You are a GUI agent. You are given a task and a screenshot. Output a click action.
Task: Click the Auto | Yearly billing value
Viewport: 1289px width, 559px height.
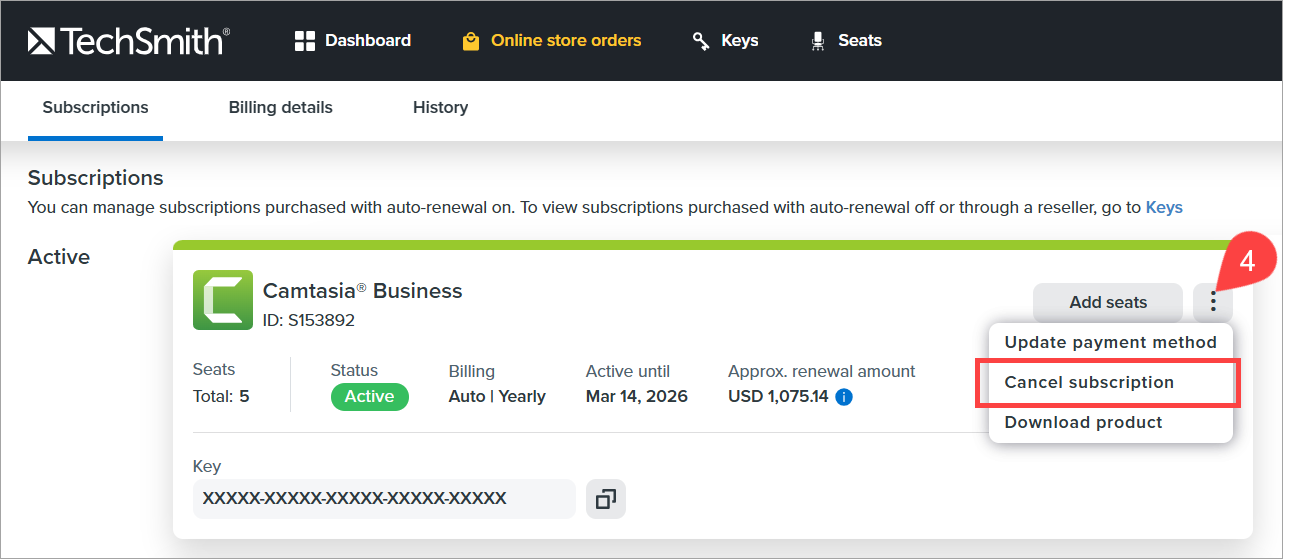497,397
